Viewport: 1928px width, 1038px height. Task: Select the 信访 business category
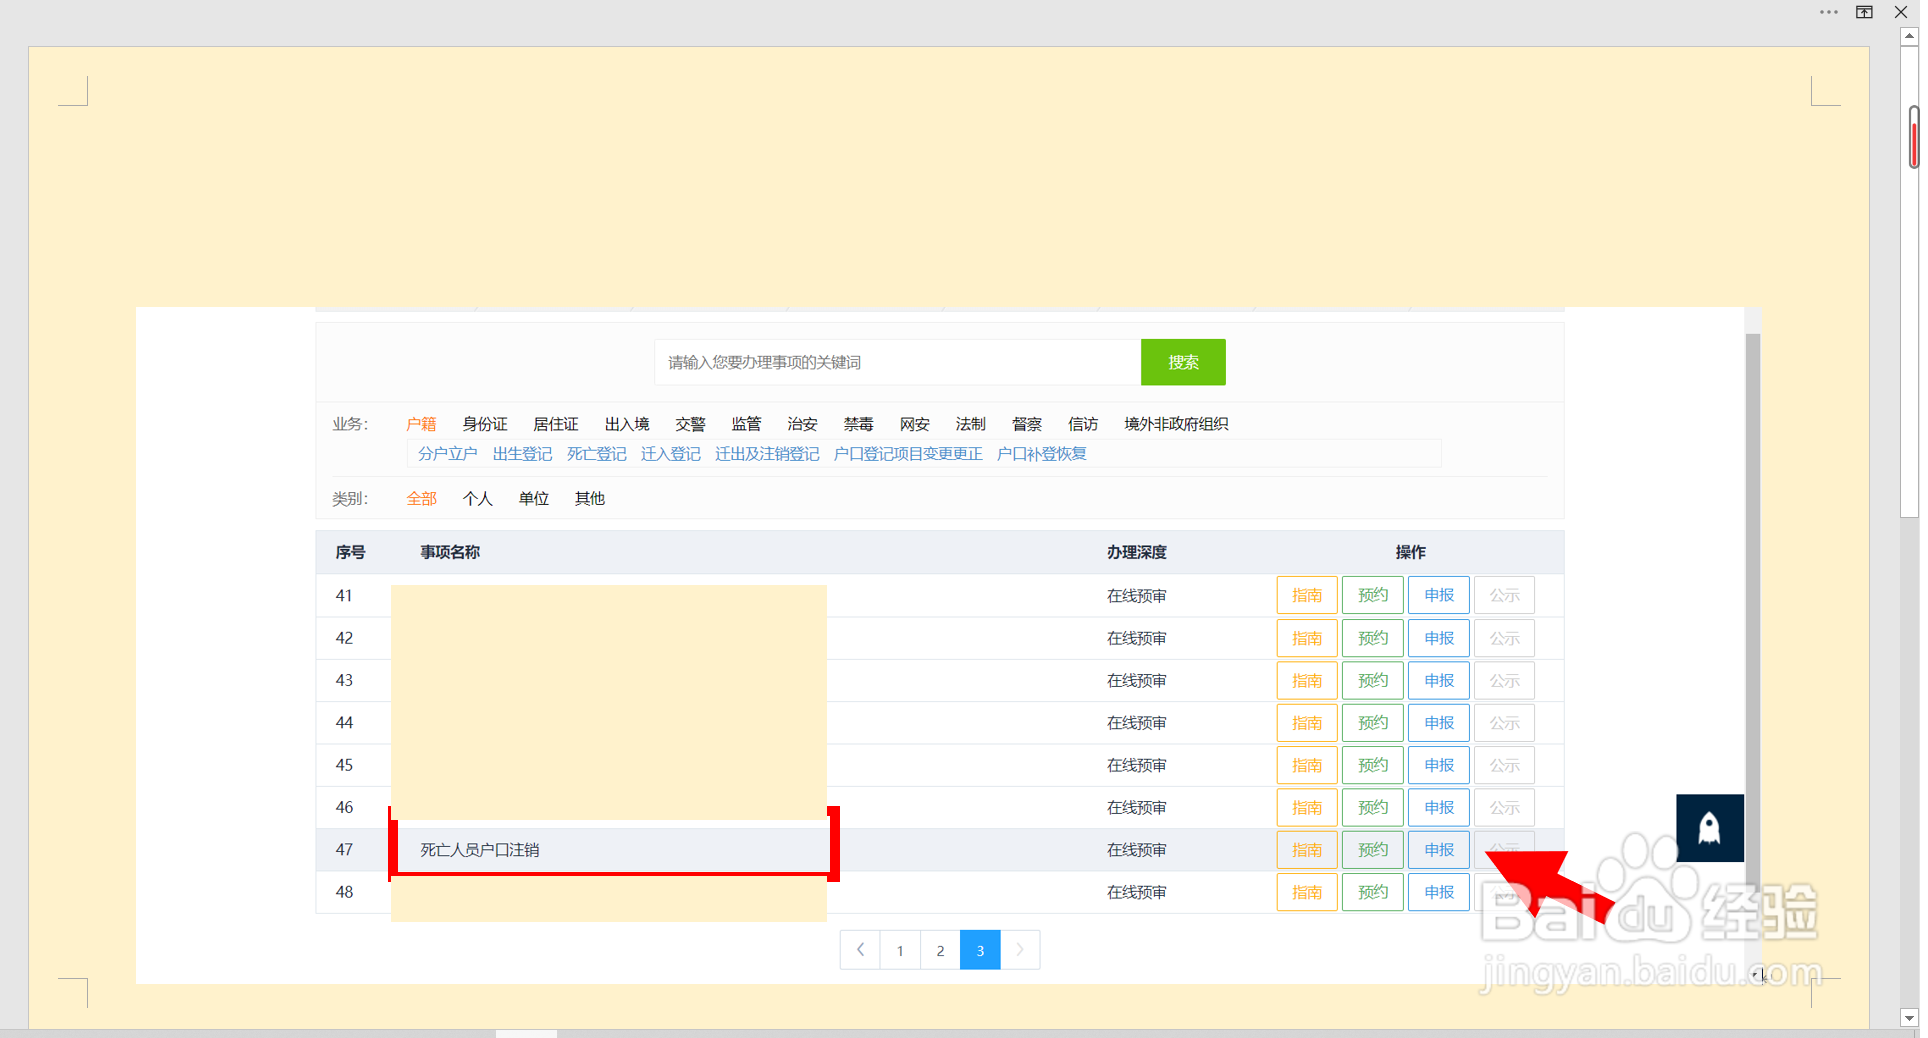[1082, 424]
